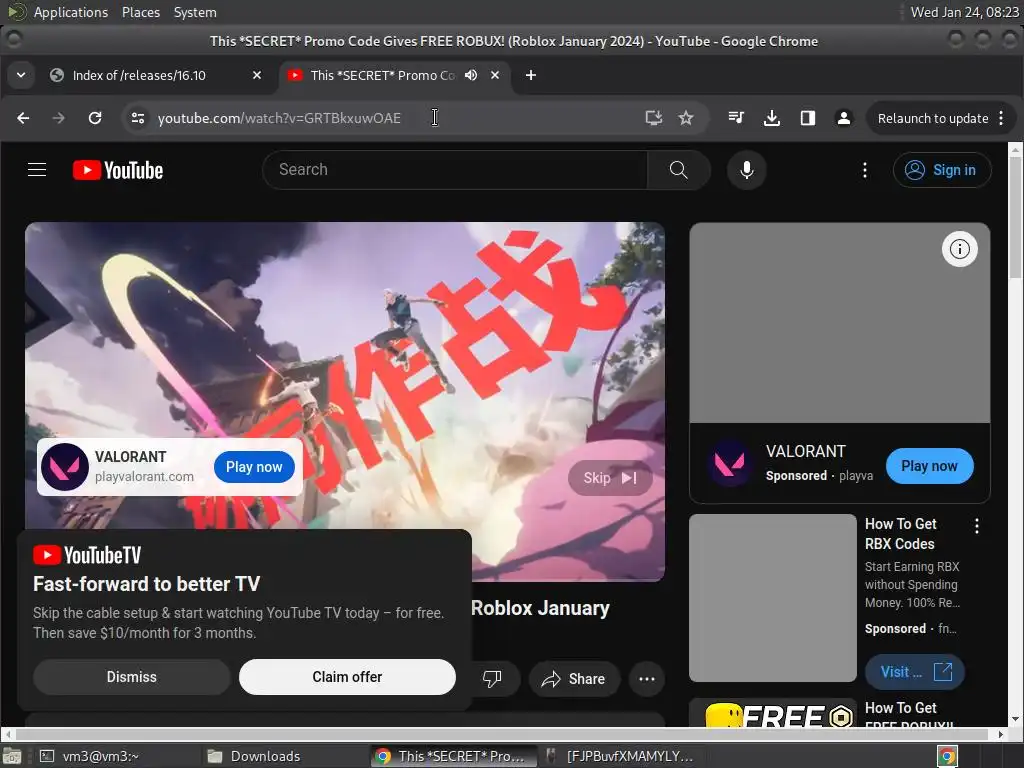Screen dimensions: 1024x768
Task: Click the VALORANT sidebar ad logo
Action: pos(730,463)
